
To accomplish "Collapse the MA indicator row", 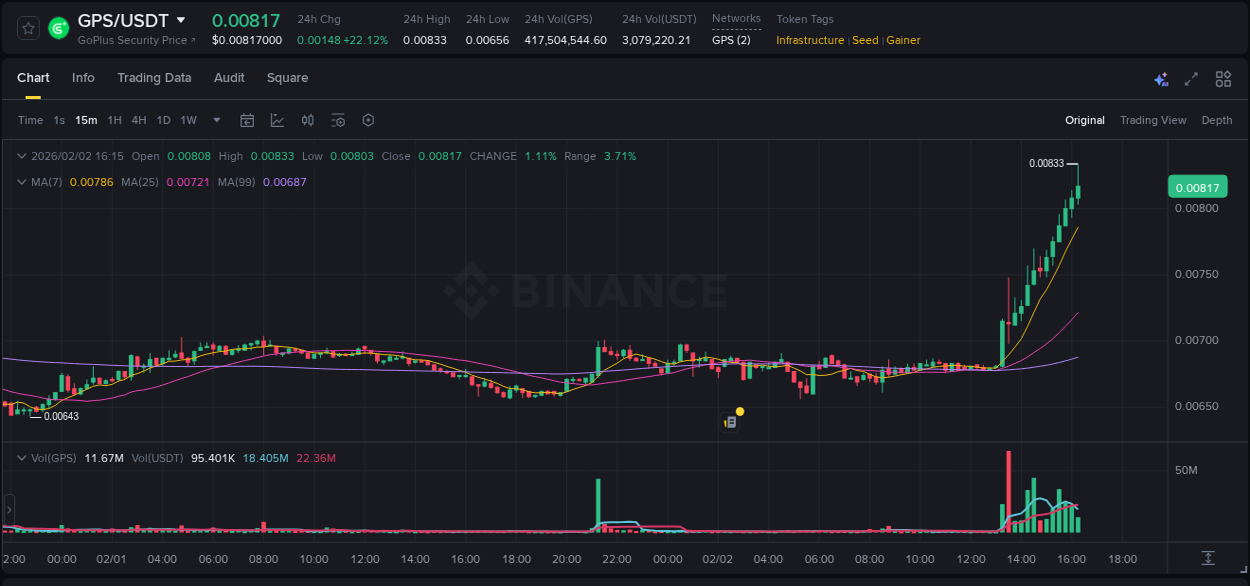I will (x=21, y=182).
